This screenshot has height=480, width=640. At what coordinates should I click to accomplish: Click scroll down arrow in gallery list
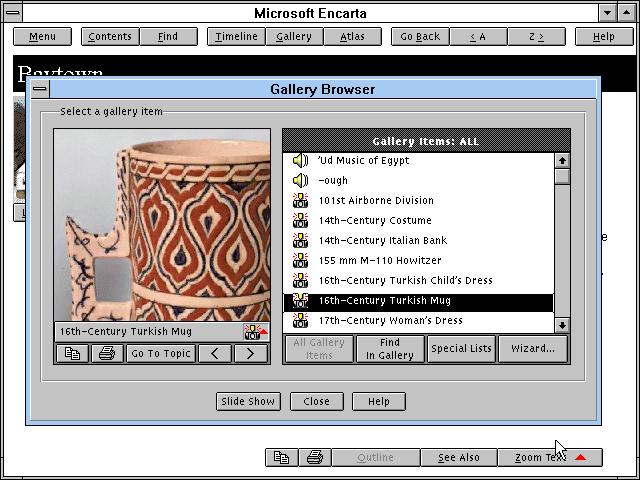click(562, 325)
